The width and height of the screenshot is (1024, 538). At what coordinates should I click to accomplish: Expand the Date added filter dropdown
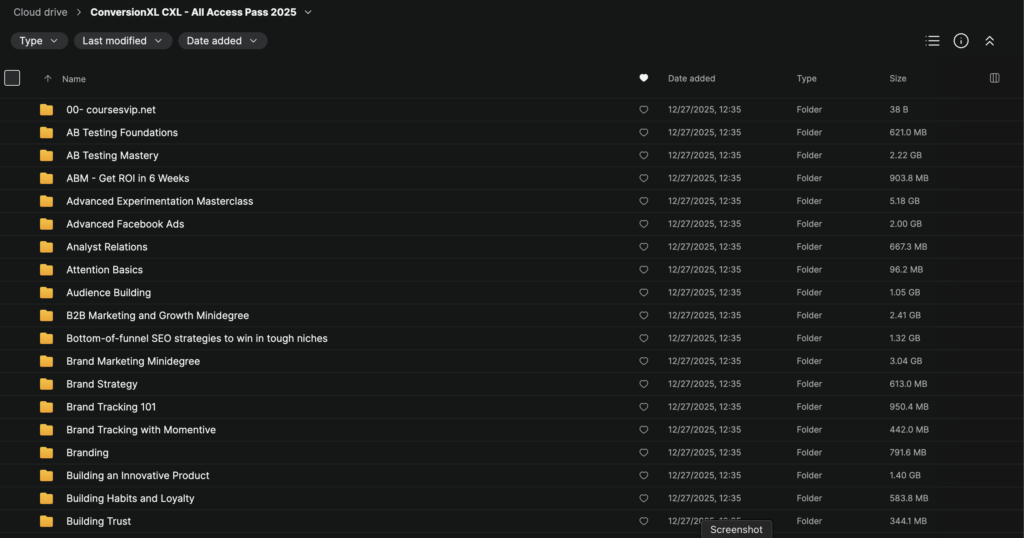222,41
